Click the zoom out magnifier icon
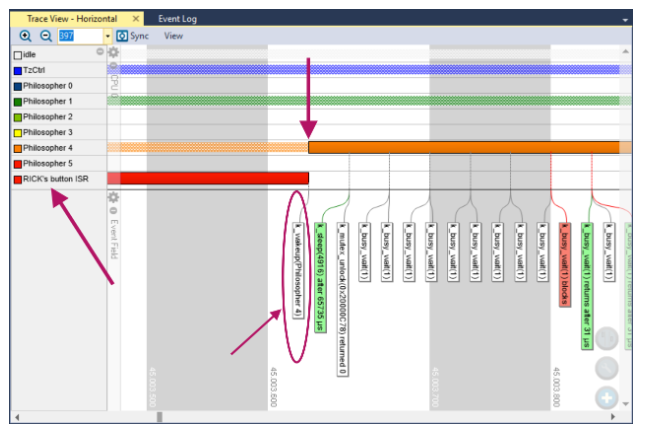The width and height of the screenshot is (650, 435). pyautogui.click(x=45, y=35)
